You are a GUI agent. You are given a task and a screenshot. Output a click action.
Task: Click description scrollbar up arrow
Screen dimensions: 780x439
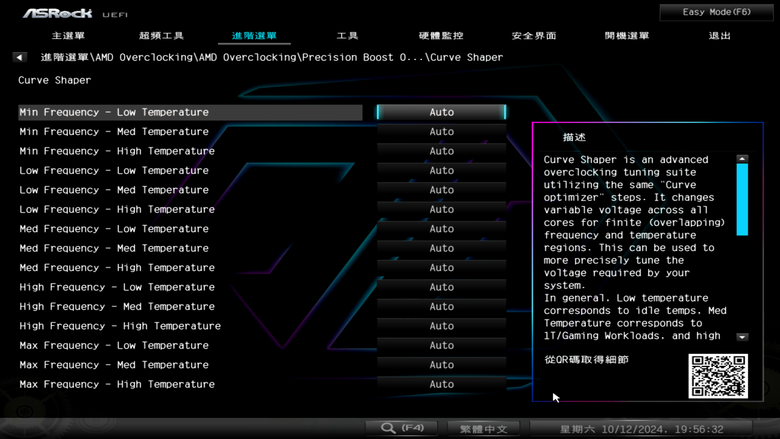[x=742, y=159]
